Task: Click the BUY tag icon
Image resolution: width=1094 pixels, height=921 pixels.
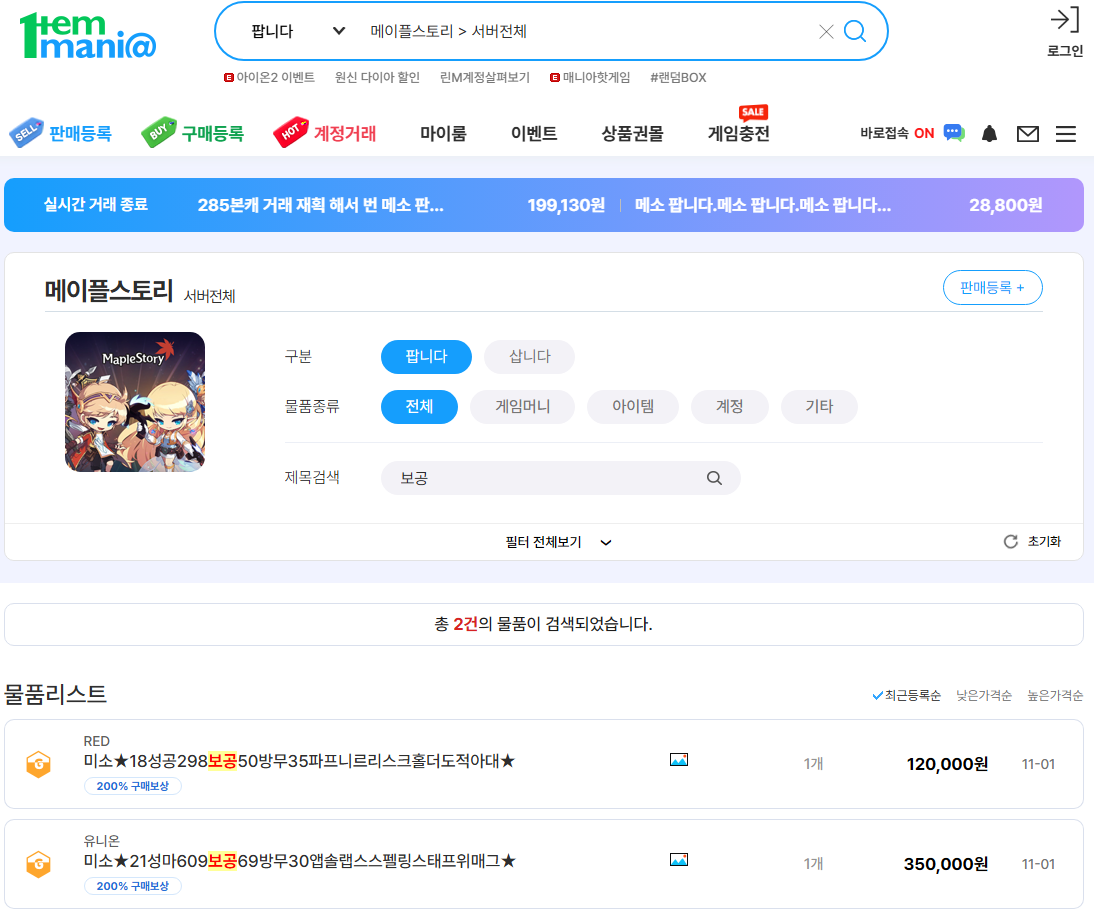Action: coord(158,132)
